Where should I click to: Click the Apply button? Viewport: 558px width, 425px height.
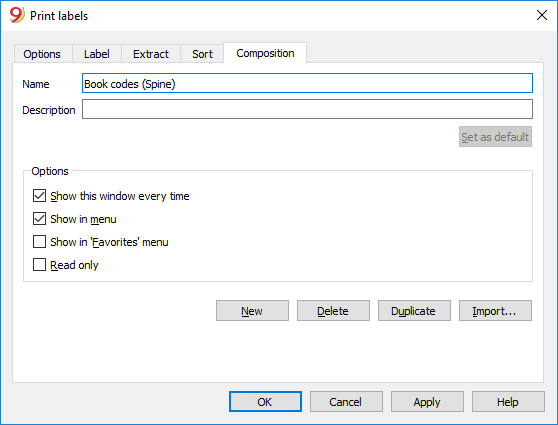[x=427, y=402]
